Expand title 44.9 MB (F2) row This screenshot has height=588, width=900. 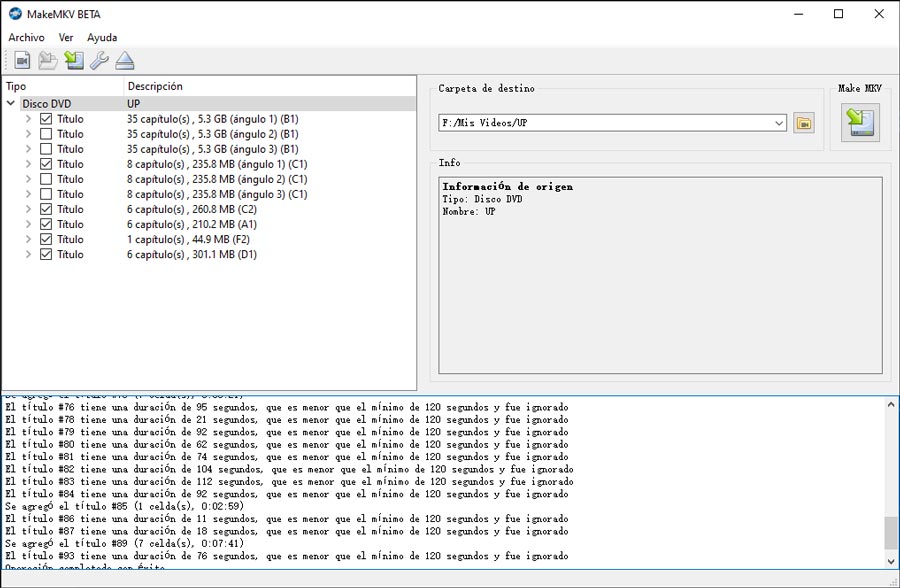pos(28,239)
